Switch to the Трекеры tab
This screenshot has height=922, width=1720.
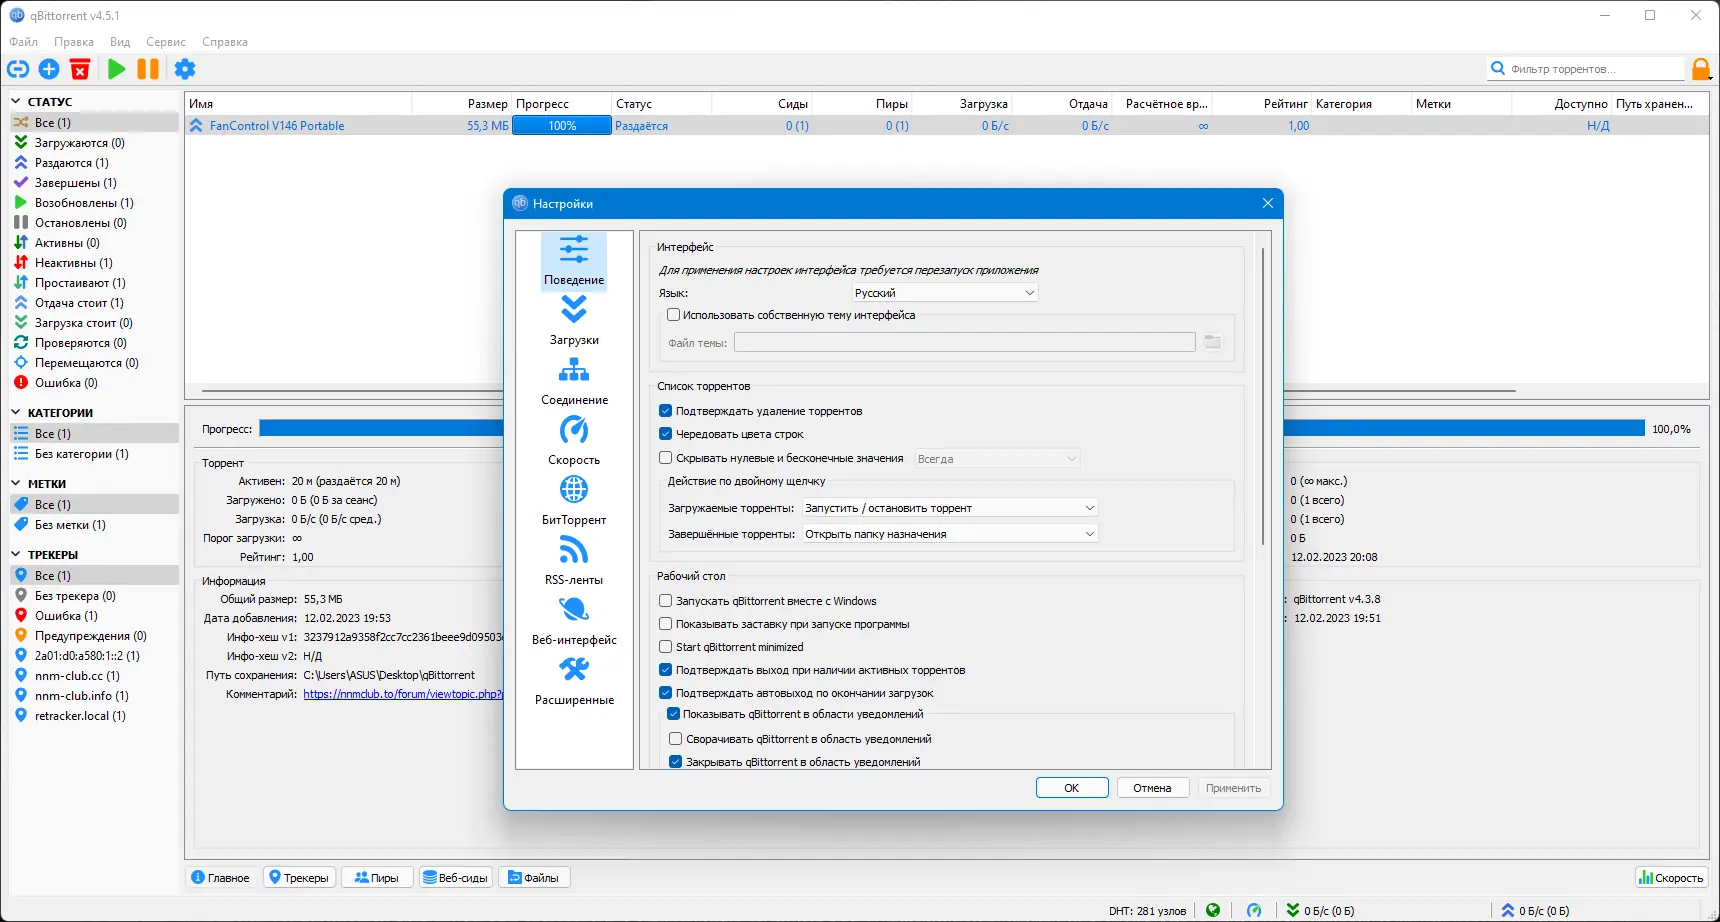click(299, 878)
